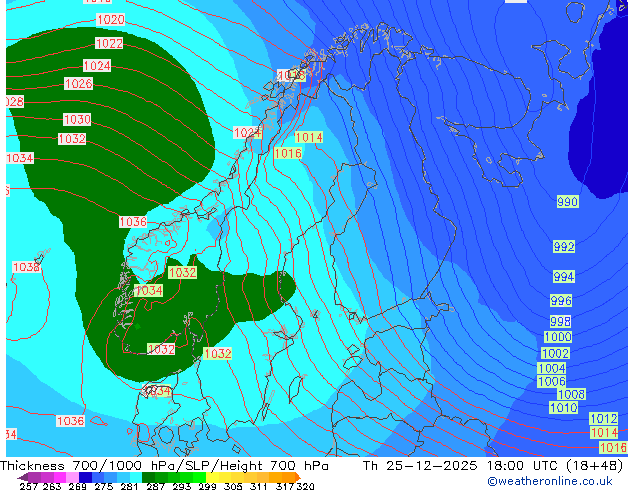Image resolution: width=634 pixels, height=490 pixels.
Task: Click the 1000 contour label
Action: tap(558, 337)
